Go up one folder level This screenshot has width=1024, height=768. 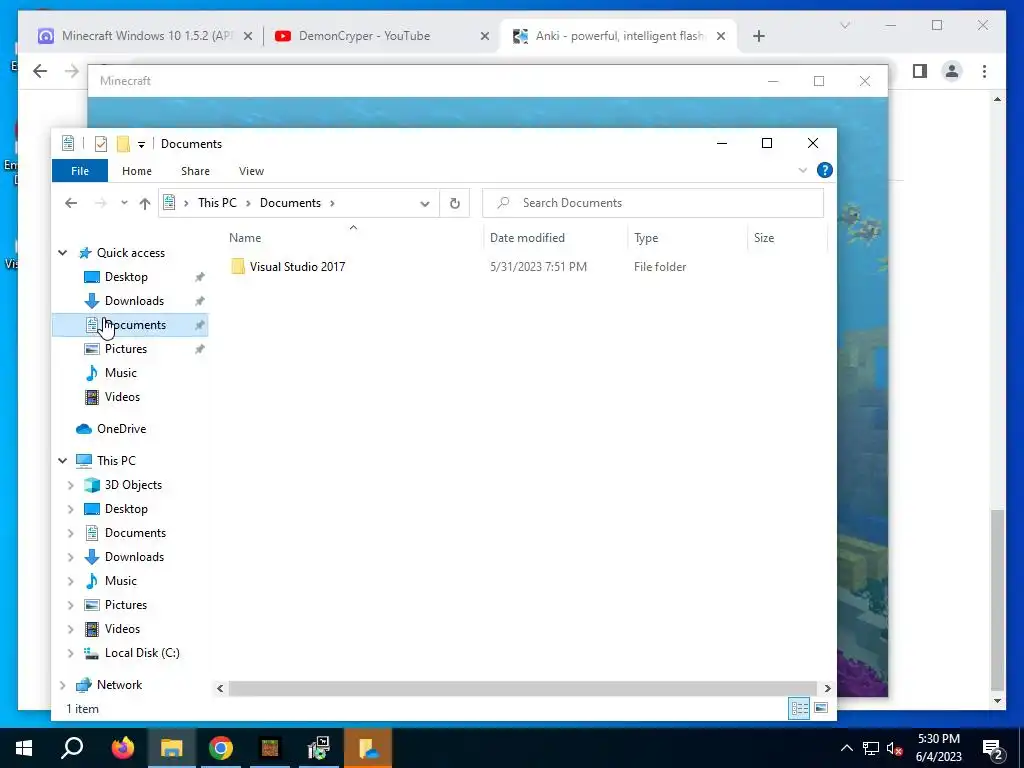click(145, 203)
